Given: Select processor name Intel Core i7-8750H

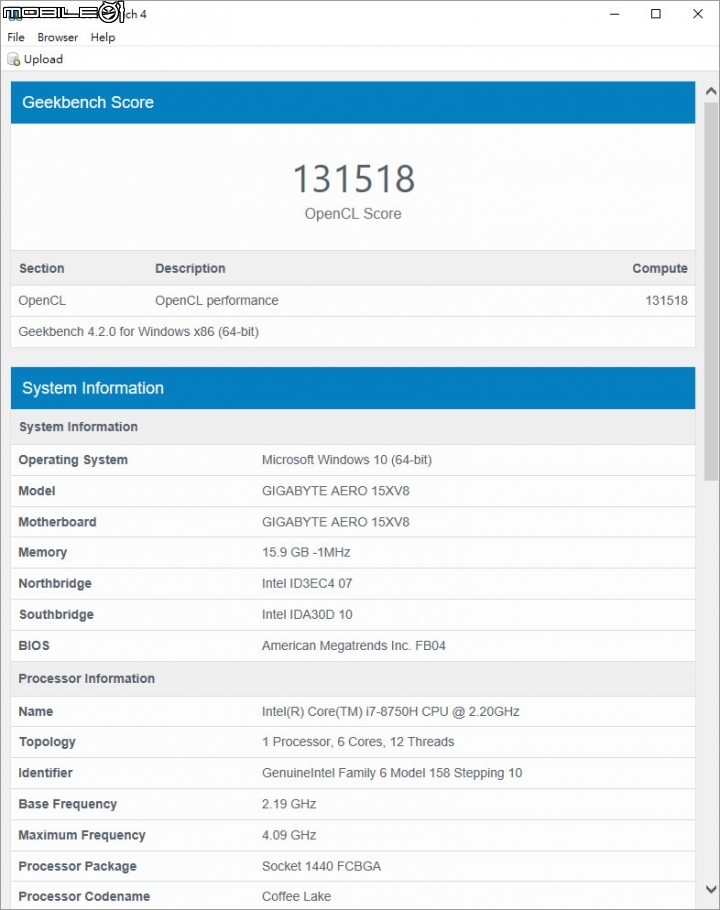Looking at the screenshot, I should [390, 712].
